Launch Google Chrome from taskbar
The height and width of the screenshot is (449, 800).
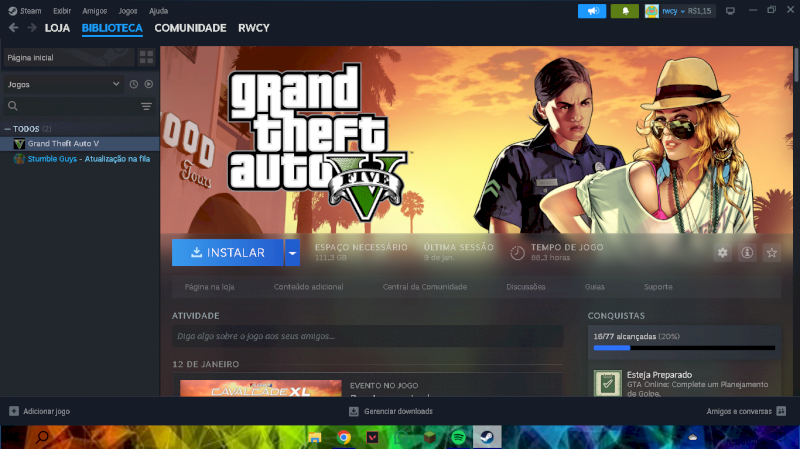344,437
